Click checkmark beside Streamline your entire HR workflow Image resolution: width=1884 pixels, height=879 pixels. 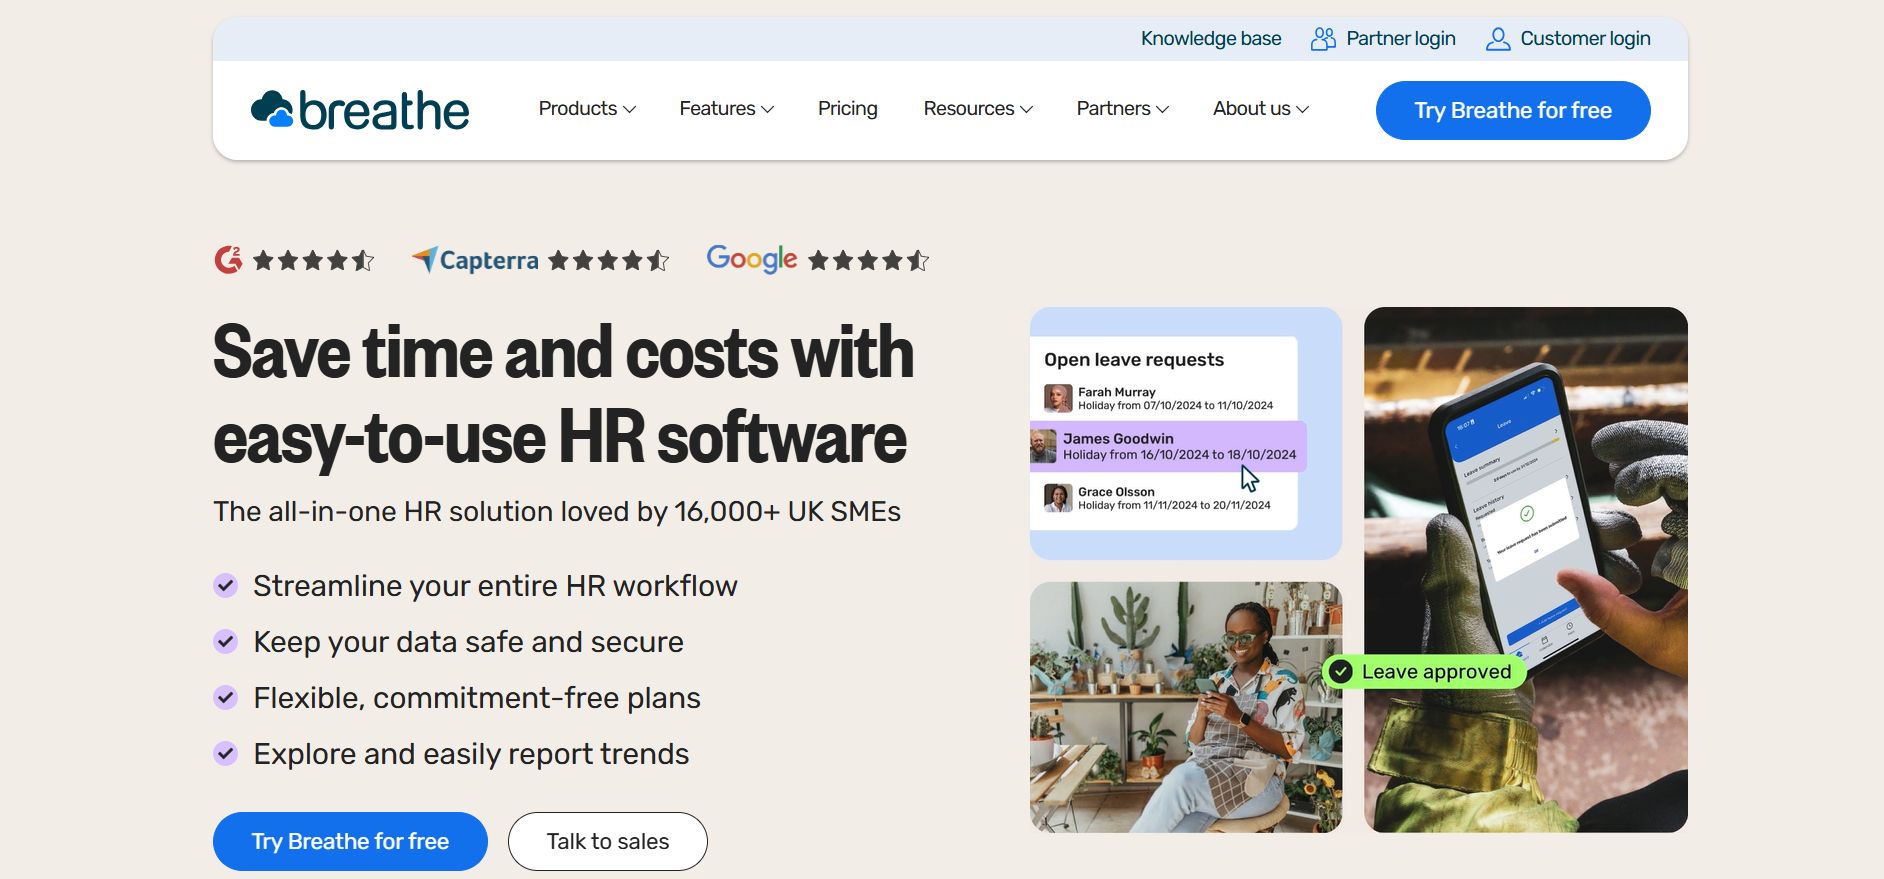(226, 586)
